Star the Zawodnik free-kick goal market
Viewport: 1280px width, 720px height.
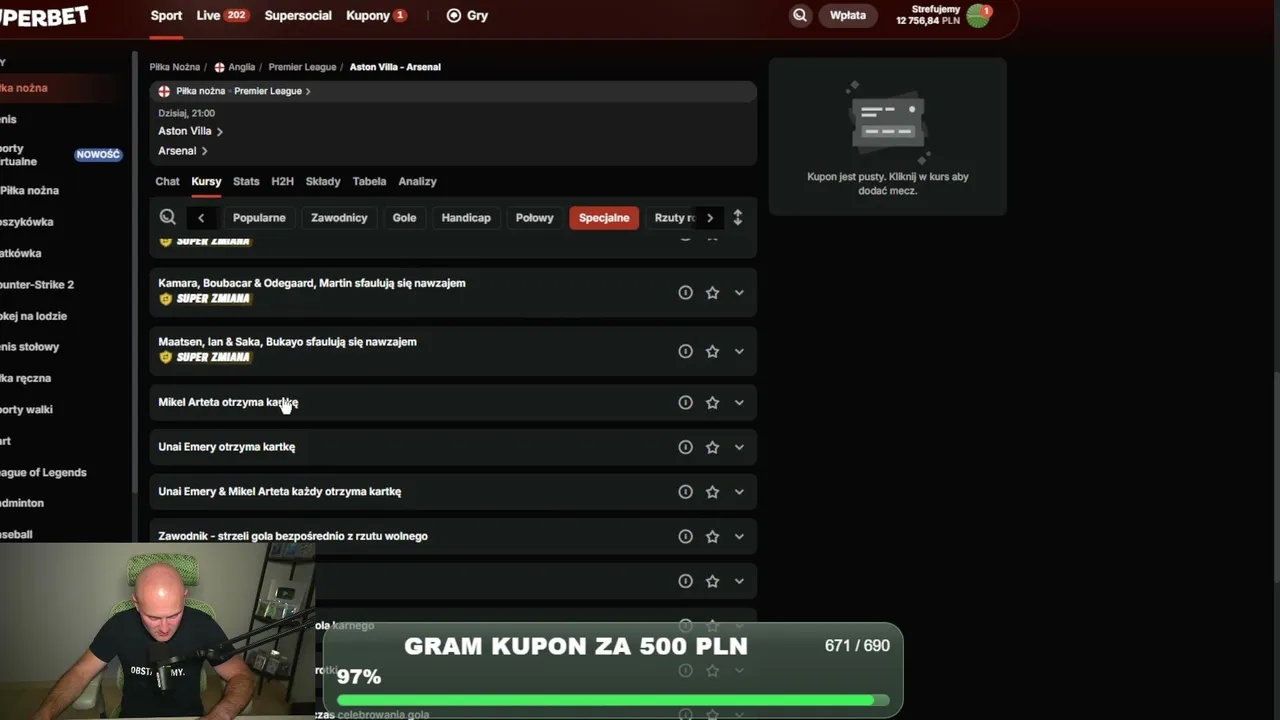coord(712,536)
